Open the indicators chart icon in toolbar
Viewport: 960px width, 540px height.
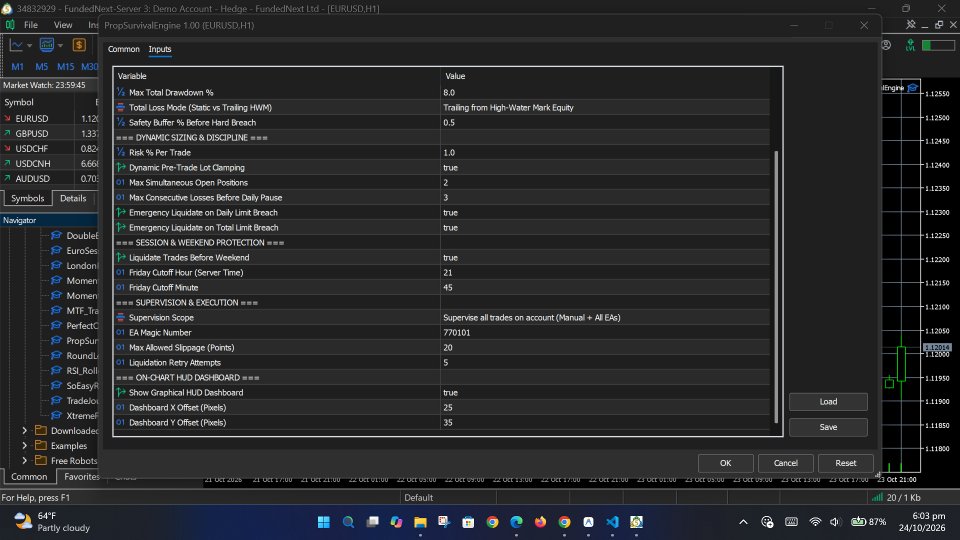coord(47,45)
